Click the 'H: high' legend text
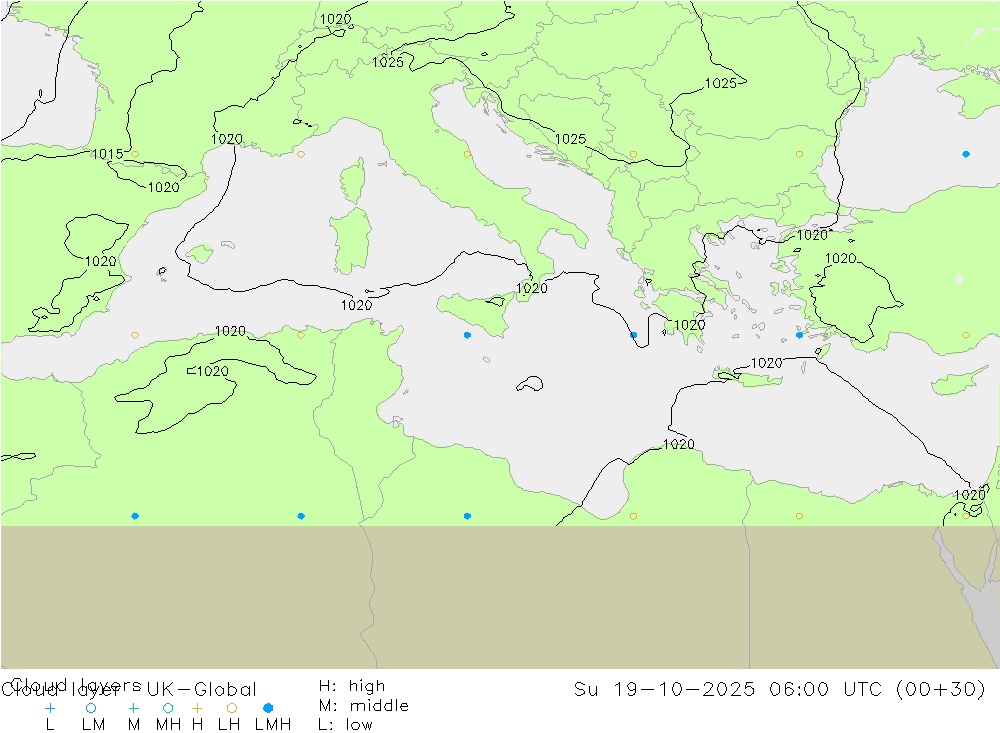This screenshot has height=733, width=1000. 352,686
